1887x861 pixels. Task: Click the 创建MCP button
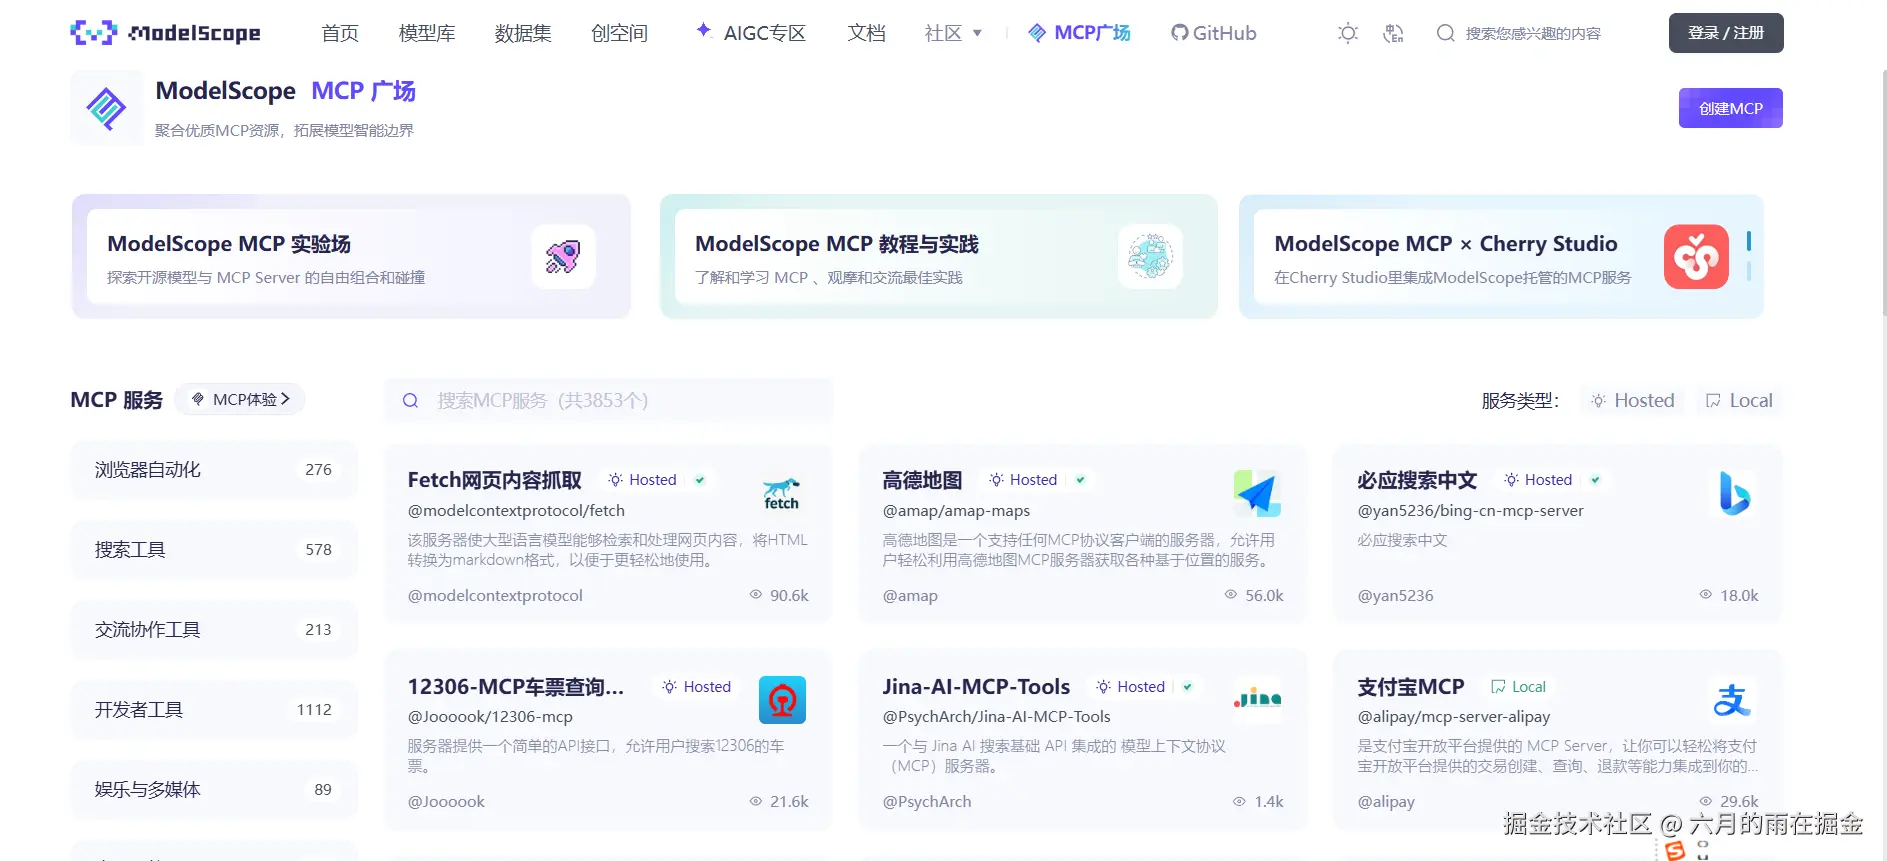(x=1730, y=108)
